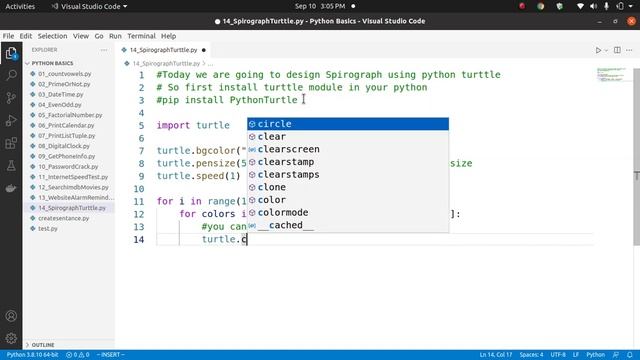Open the Search view in activity bar
The height and width of the screenshot is (360, 640).
pos(11,75)
